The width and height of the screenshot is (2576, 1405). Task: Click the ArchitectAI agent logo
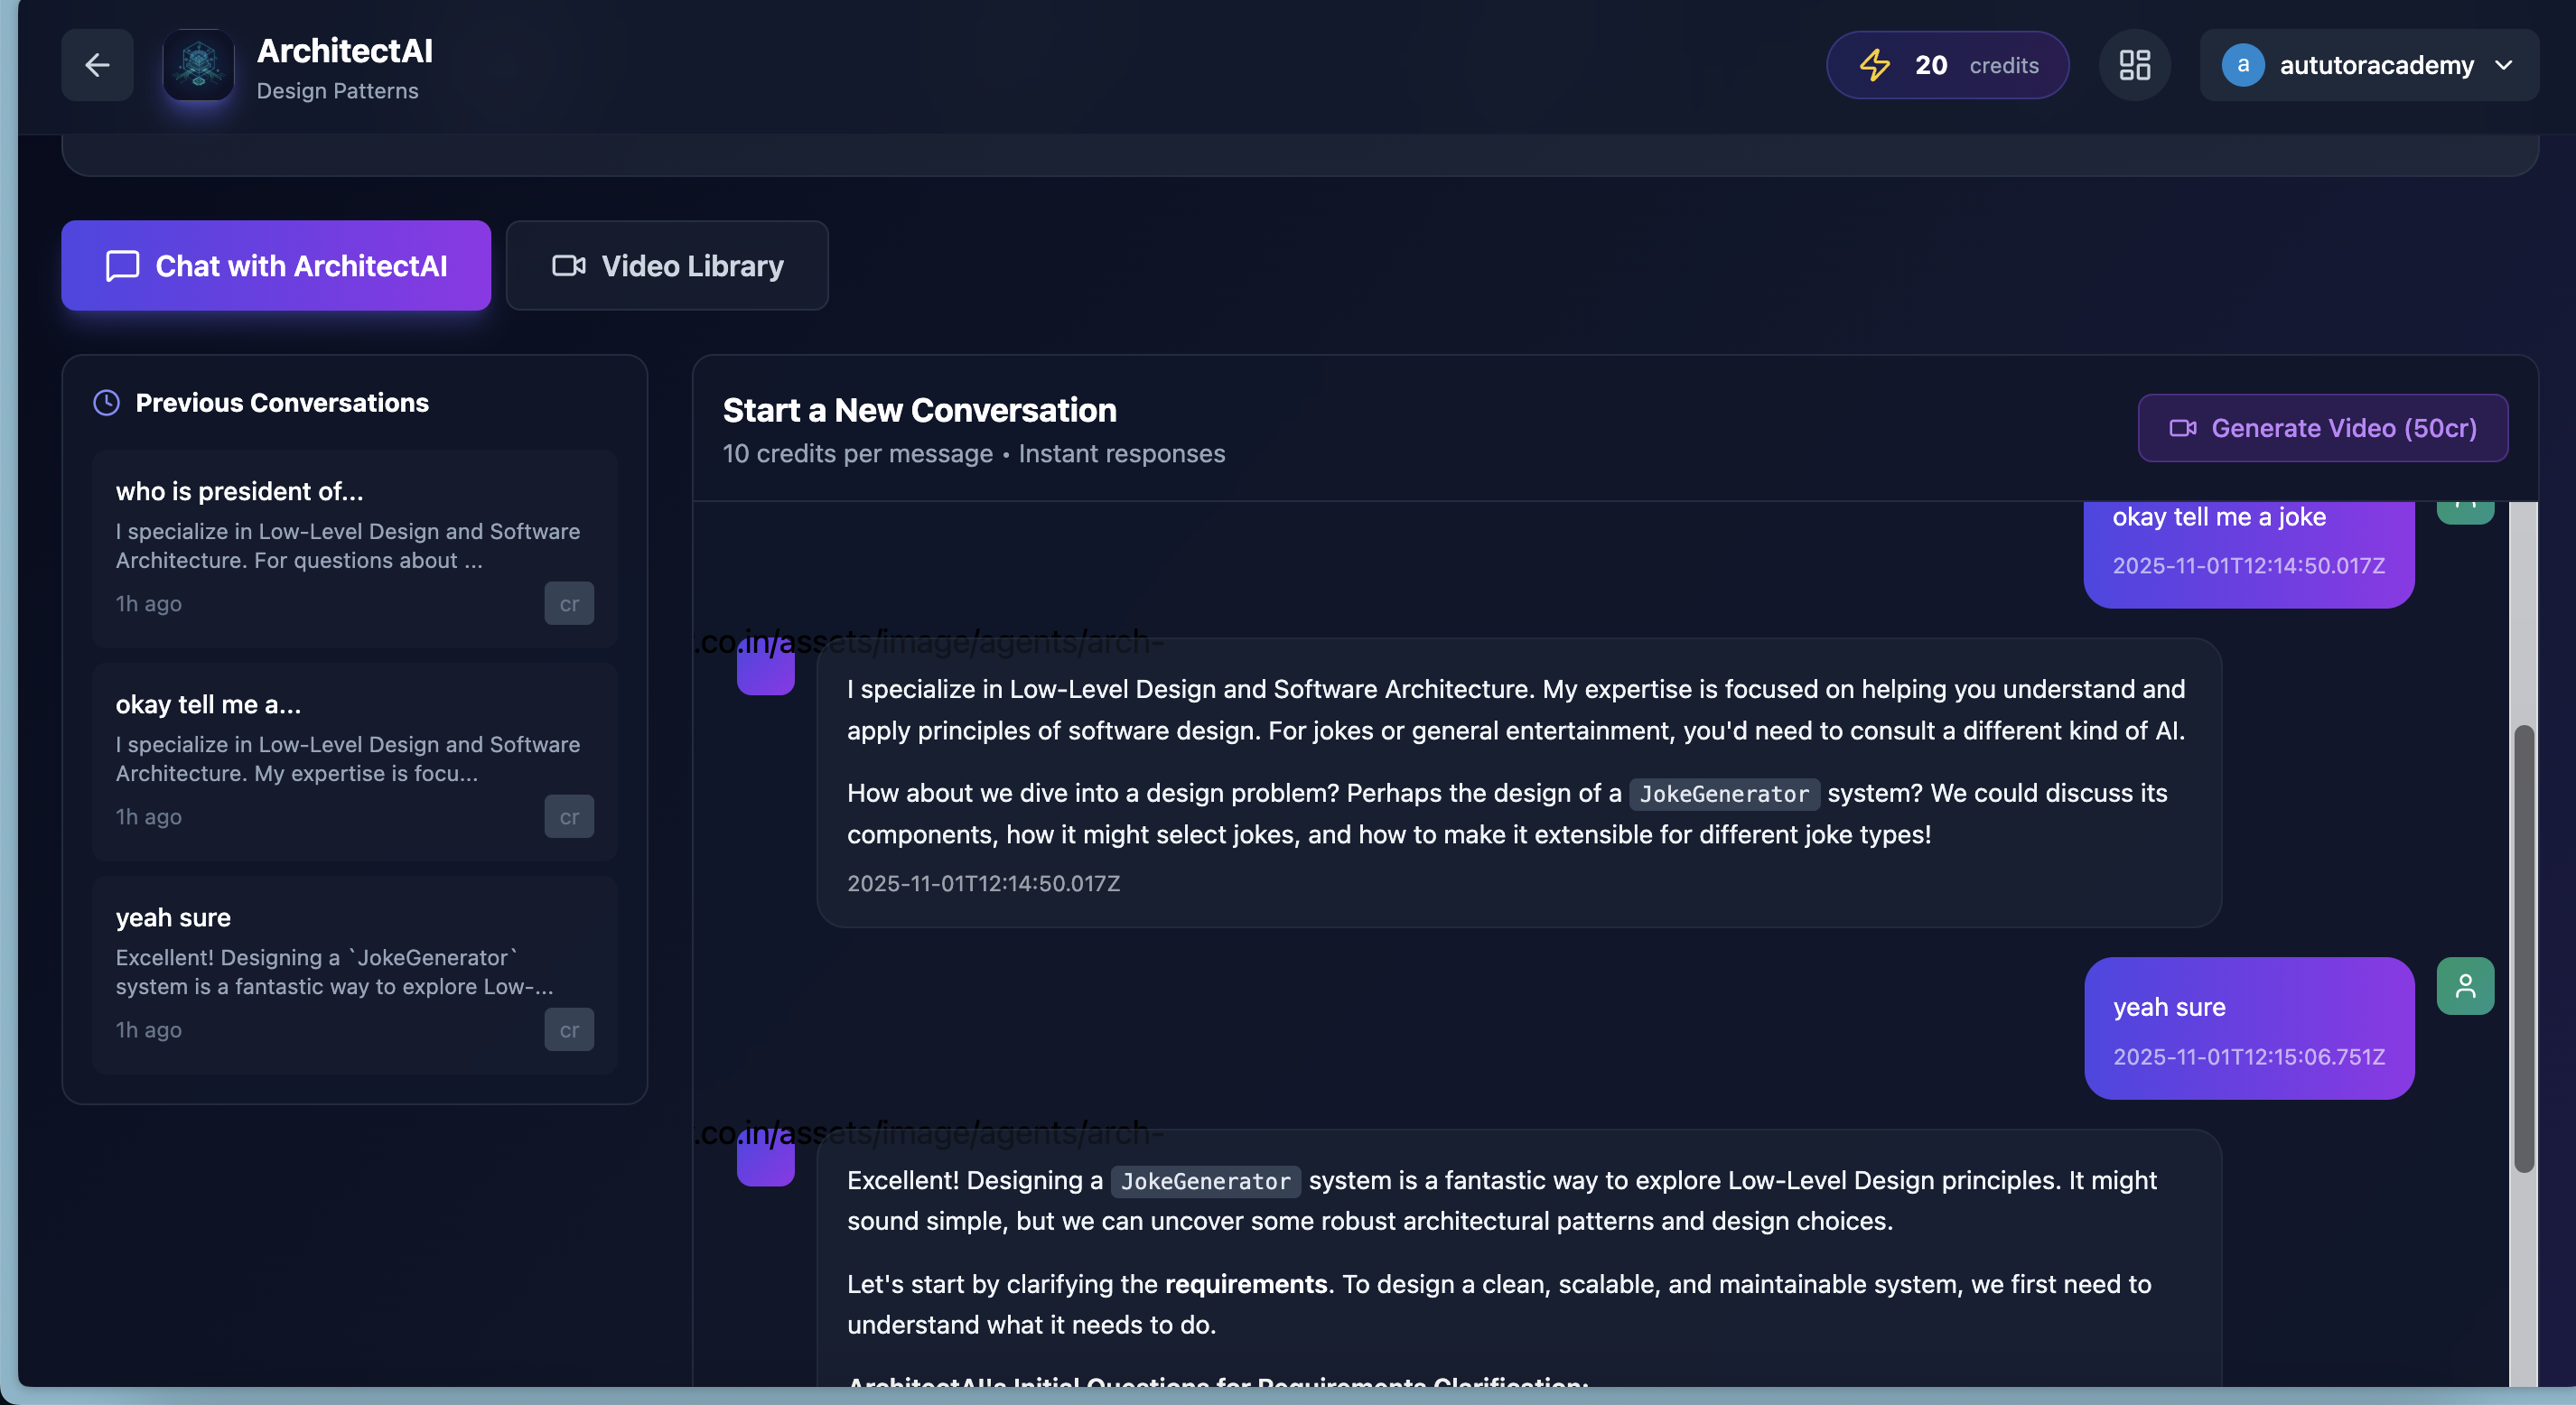[197, 65]
